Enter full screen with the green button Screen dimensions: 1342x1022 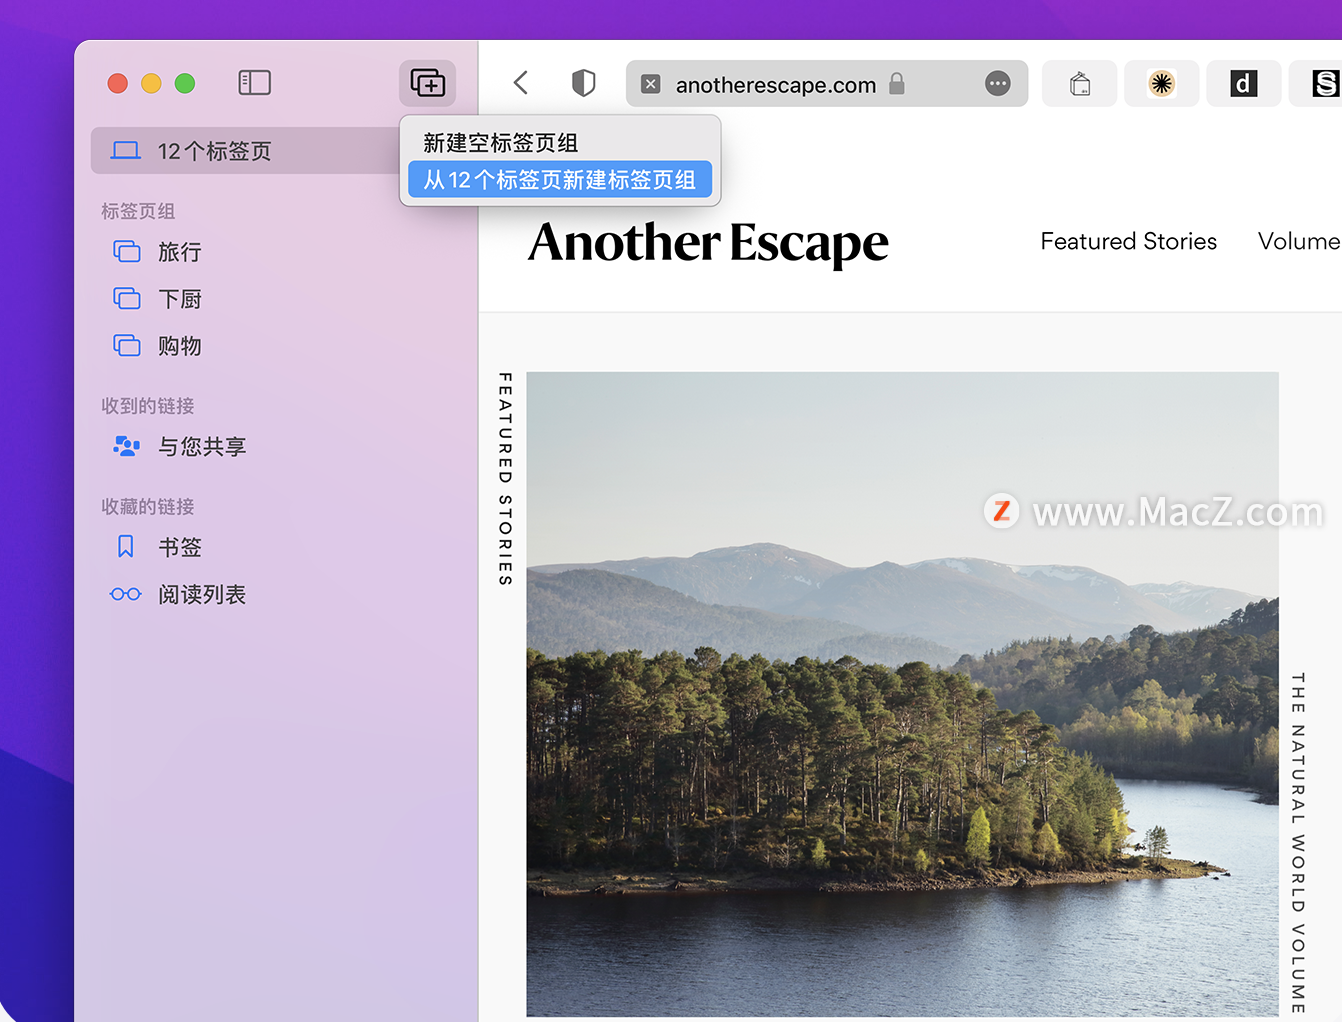[185, 83]
